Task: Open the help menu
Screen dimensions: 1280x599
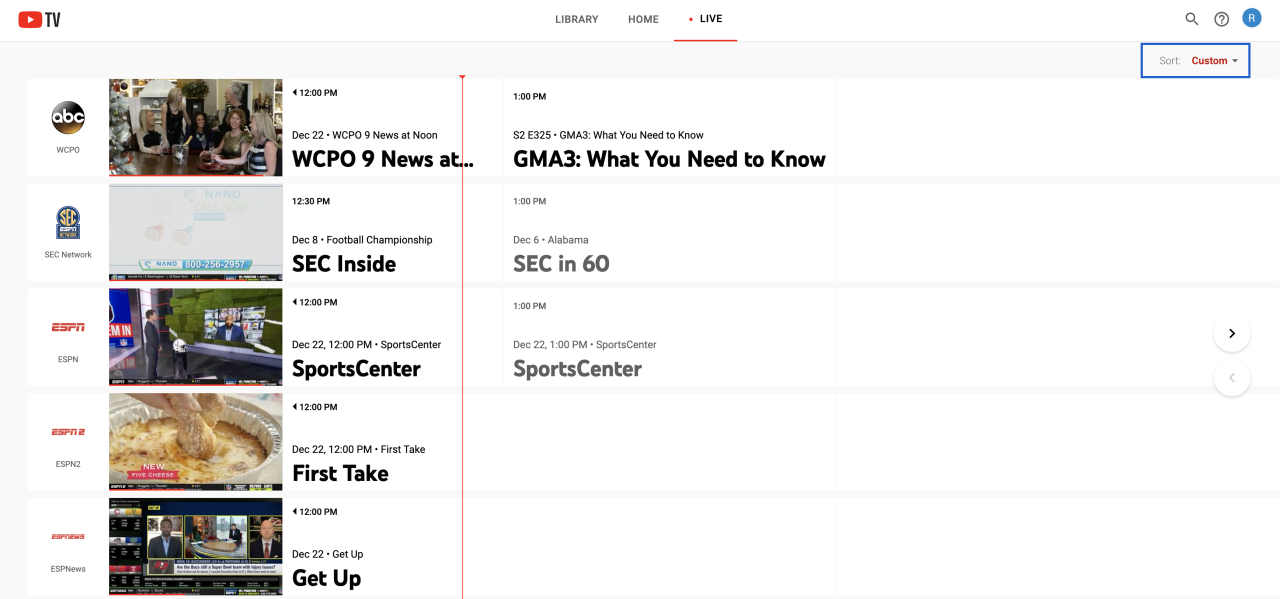Action: [1221, 18]
